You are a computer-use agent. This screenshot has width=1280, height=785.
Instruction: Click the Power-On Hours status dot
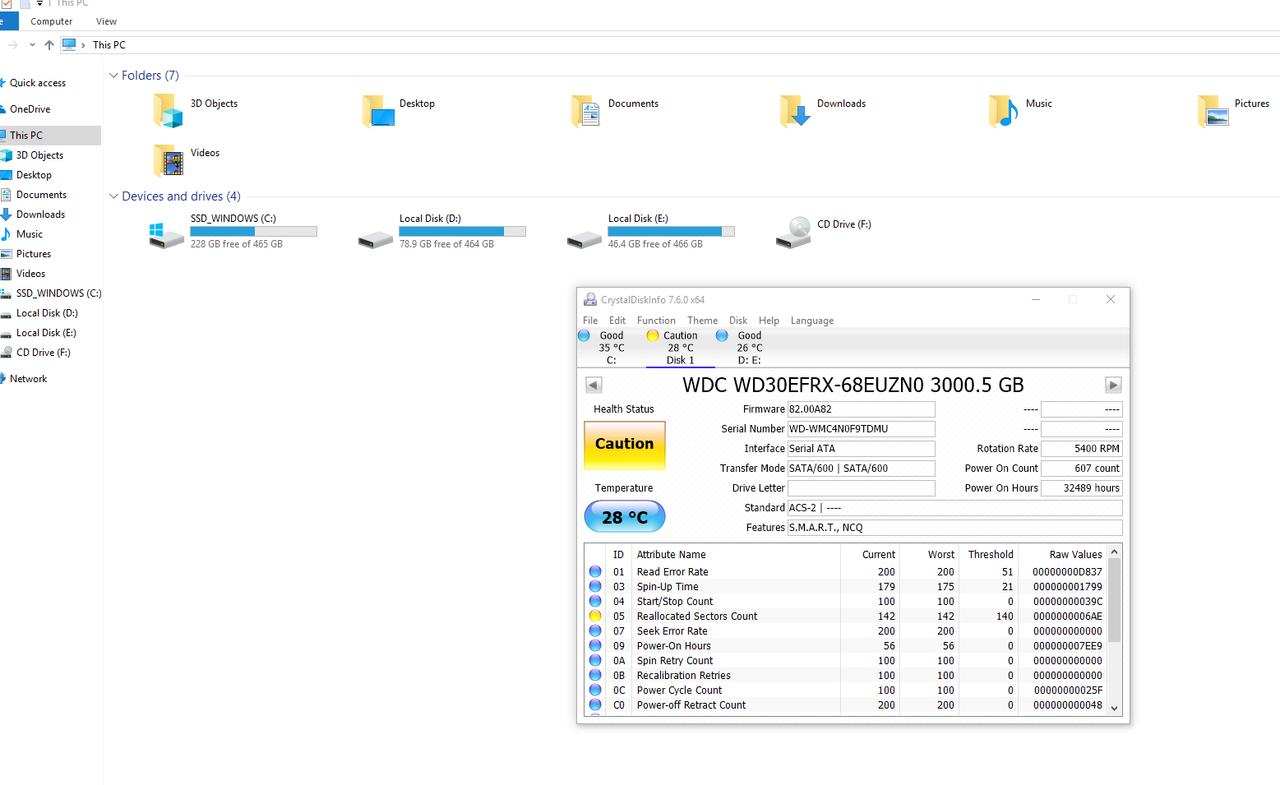[595, 646]
